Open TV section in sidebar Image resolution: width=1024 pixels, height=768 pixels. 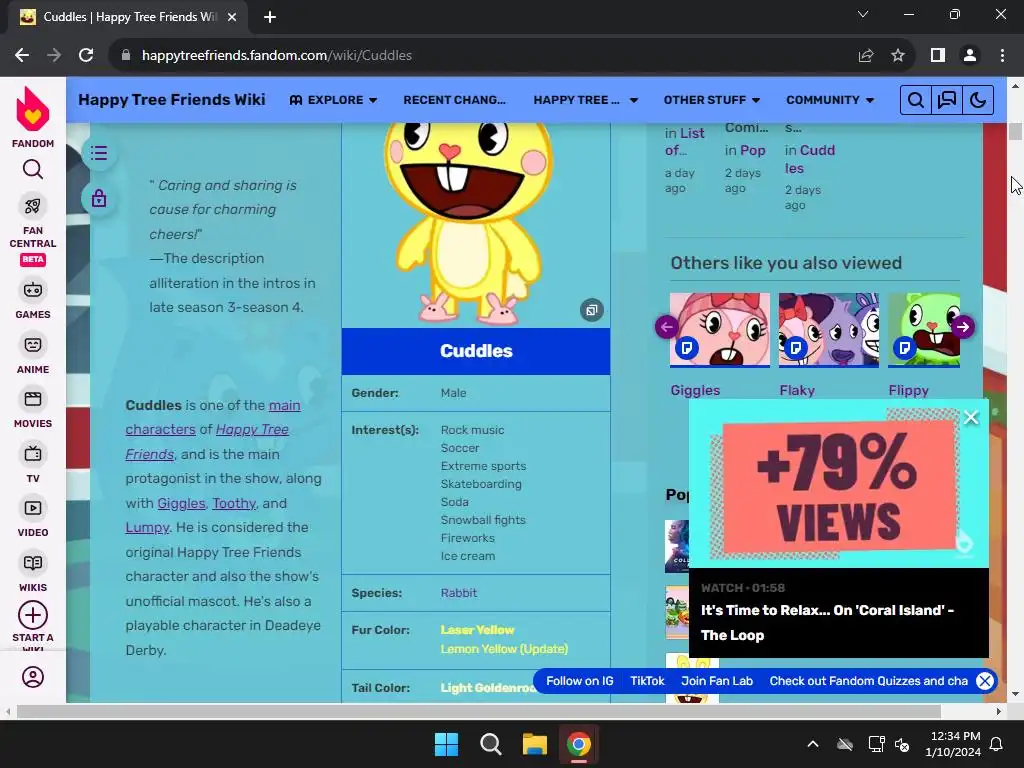[x=33, y=463]
